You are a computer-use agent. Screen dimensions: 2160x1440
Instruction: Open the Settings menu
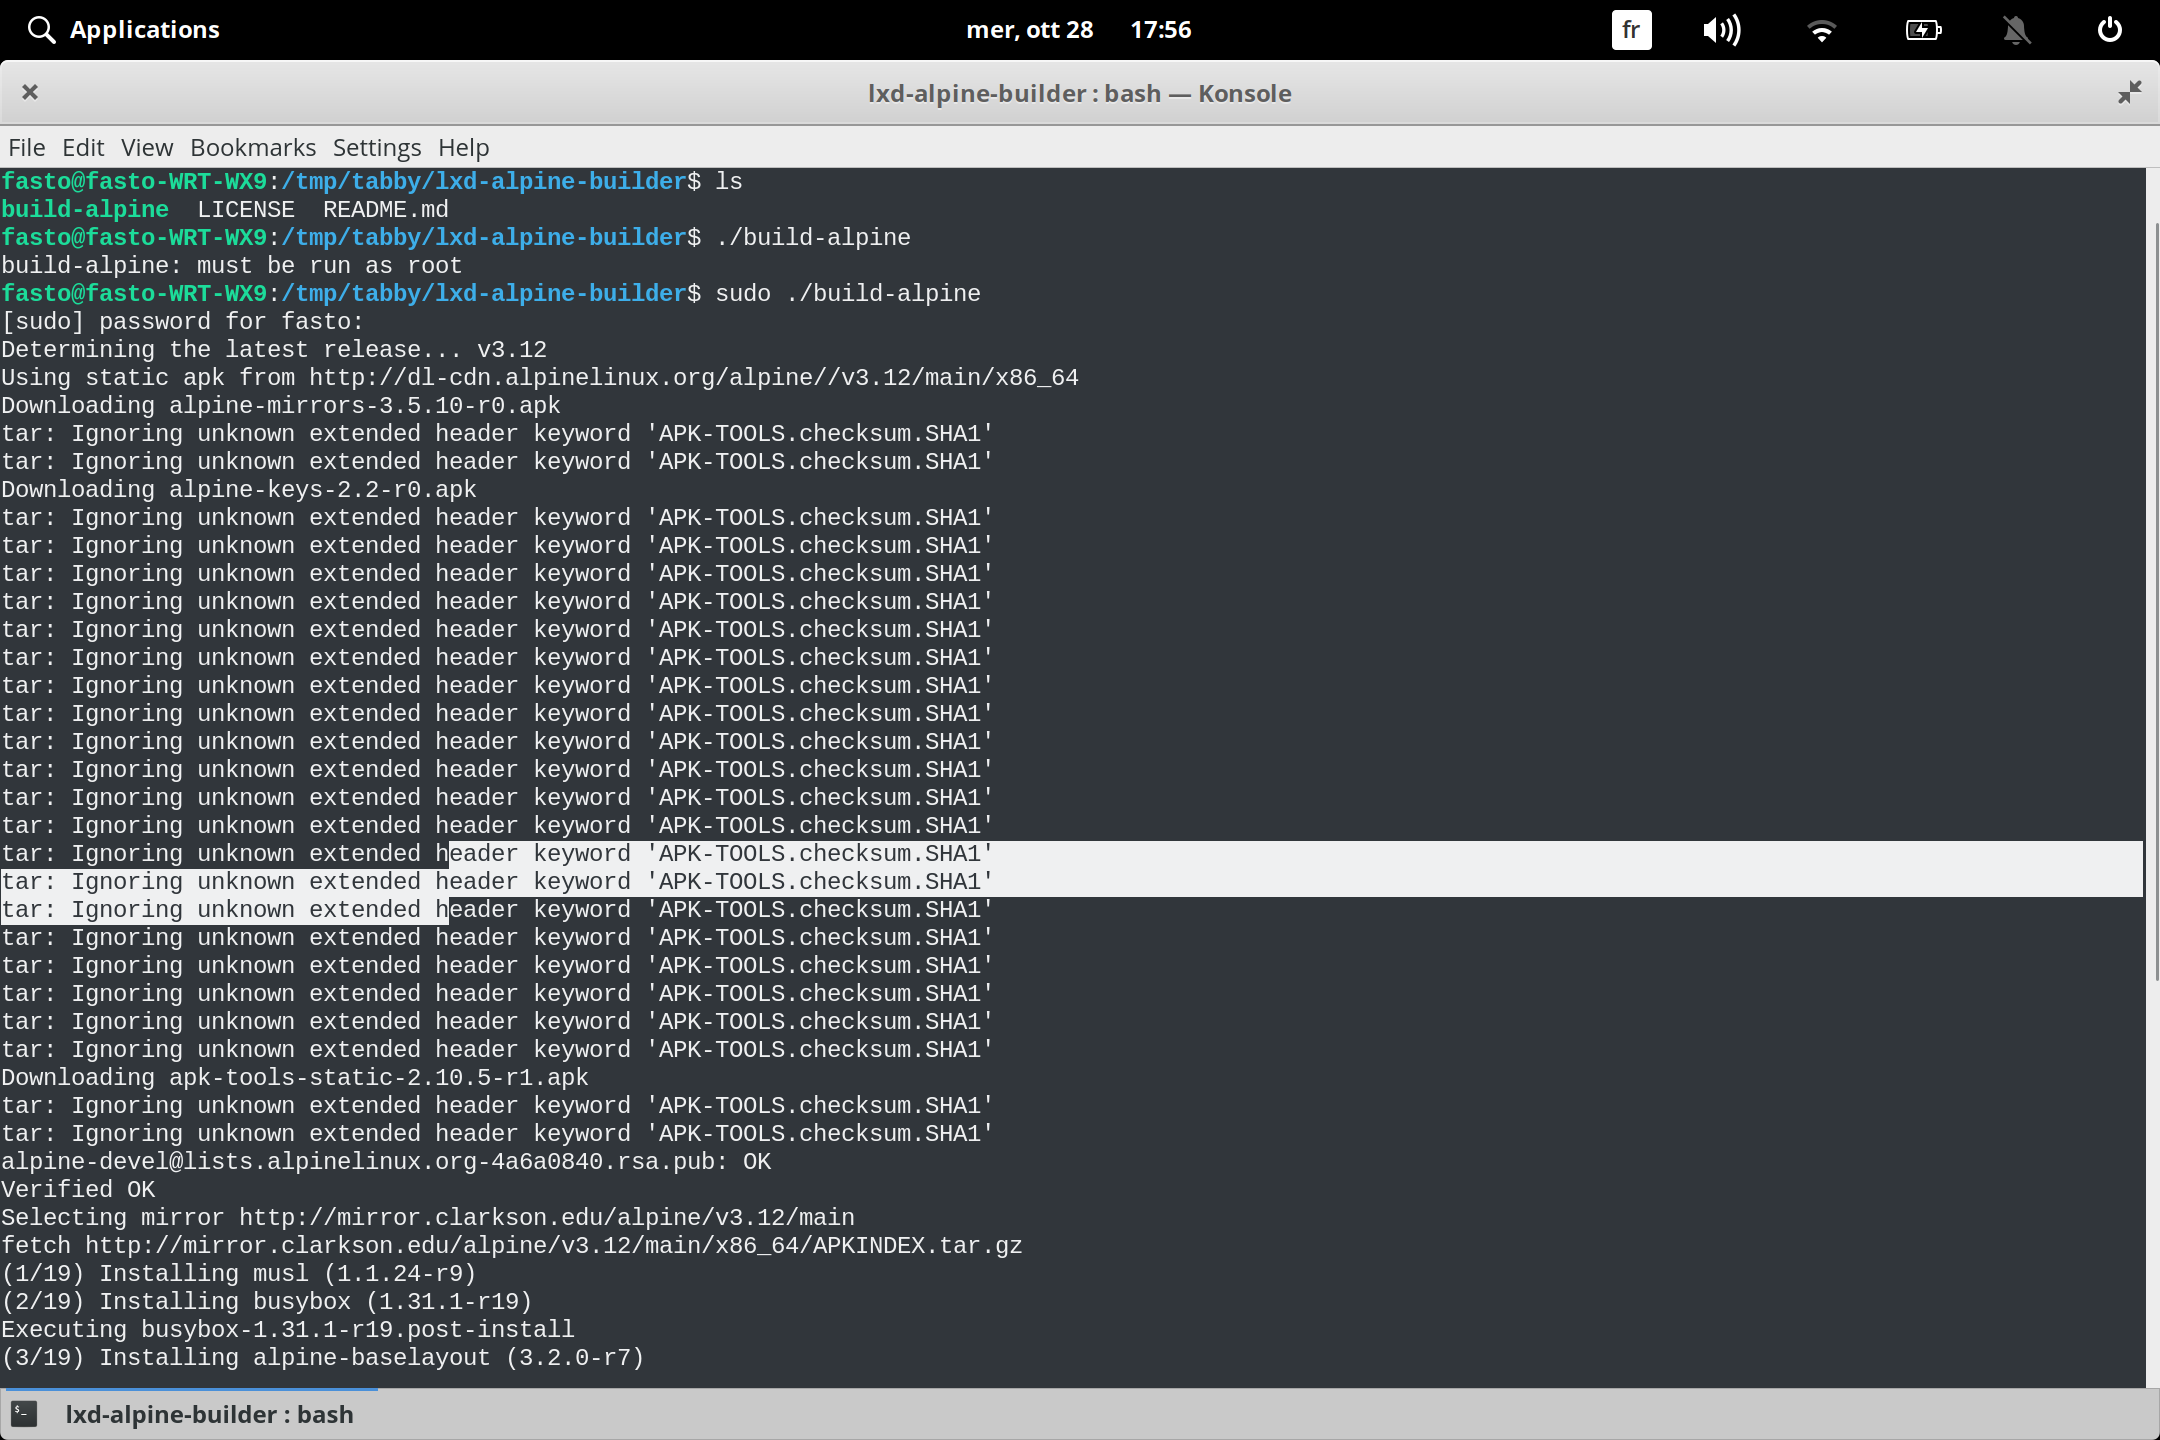pyautogui.click(x=376, y=147)
